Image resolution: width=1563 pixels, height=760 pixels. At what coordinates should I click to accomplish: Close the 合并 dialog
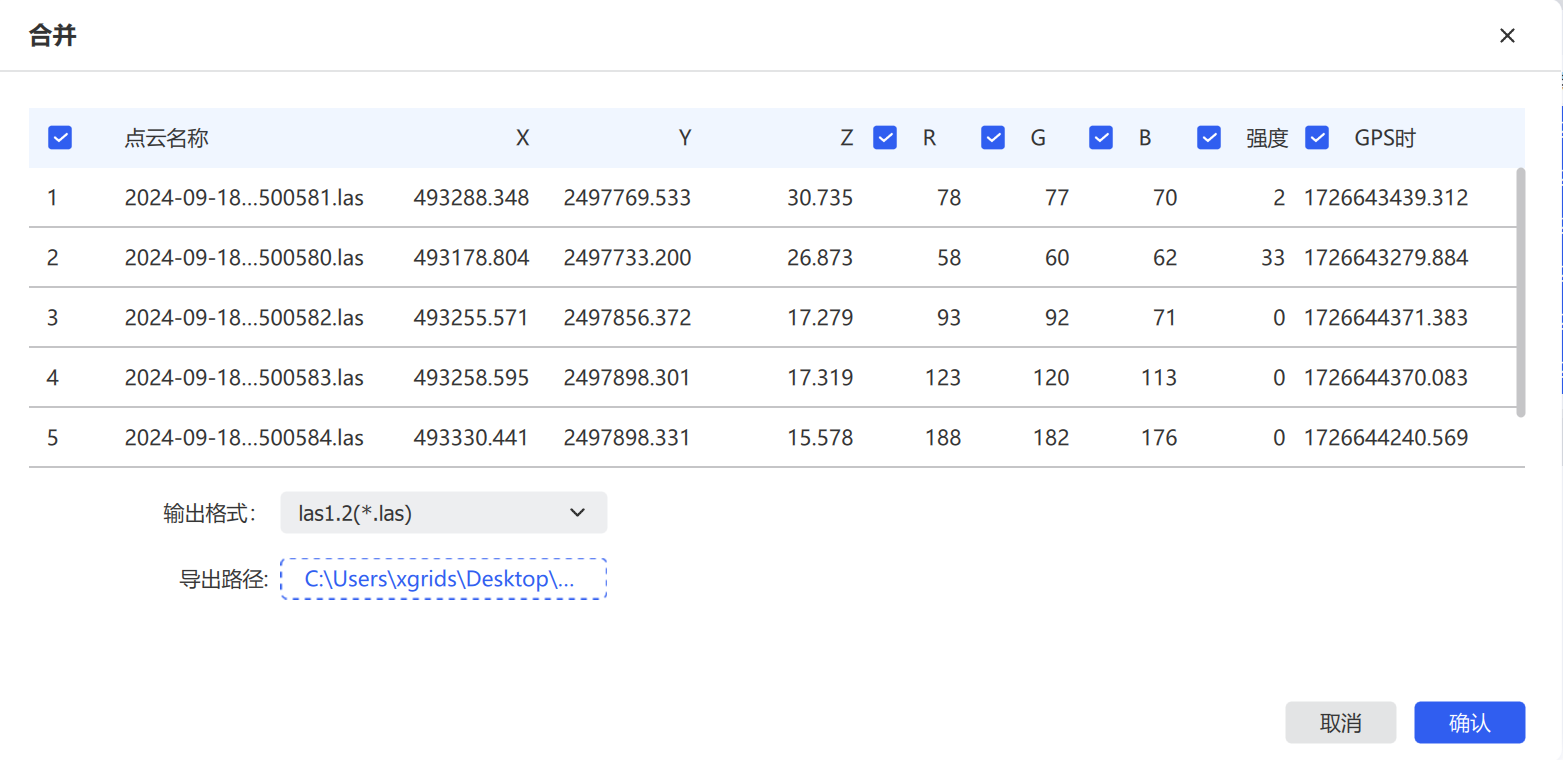pyautogui.click(x=1507, y=36)
